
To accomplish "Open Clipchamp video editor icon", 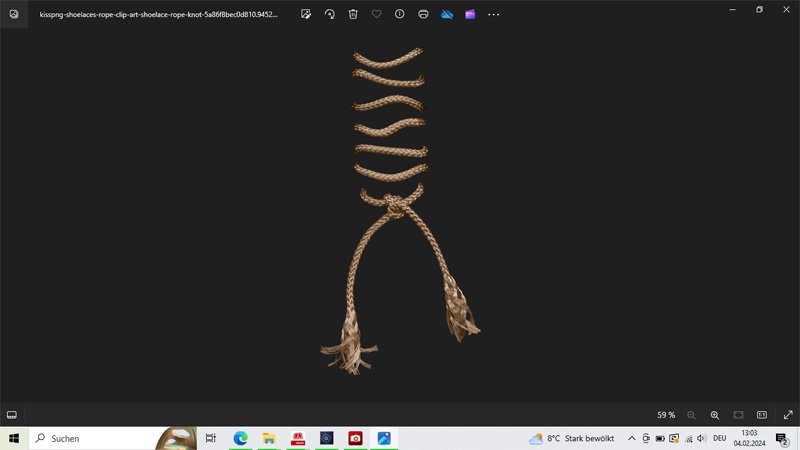I will (470, 15).
